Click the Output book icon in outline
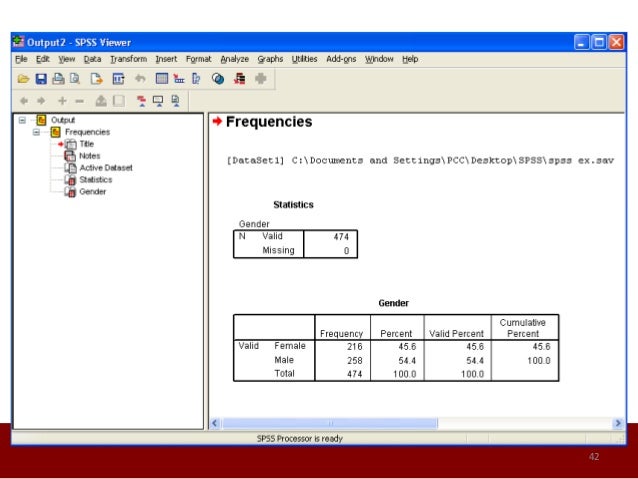Screen dimensions: 638x479 pos(41,120)
